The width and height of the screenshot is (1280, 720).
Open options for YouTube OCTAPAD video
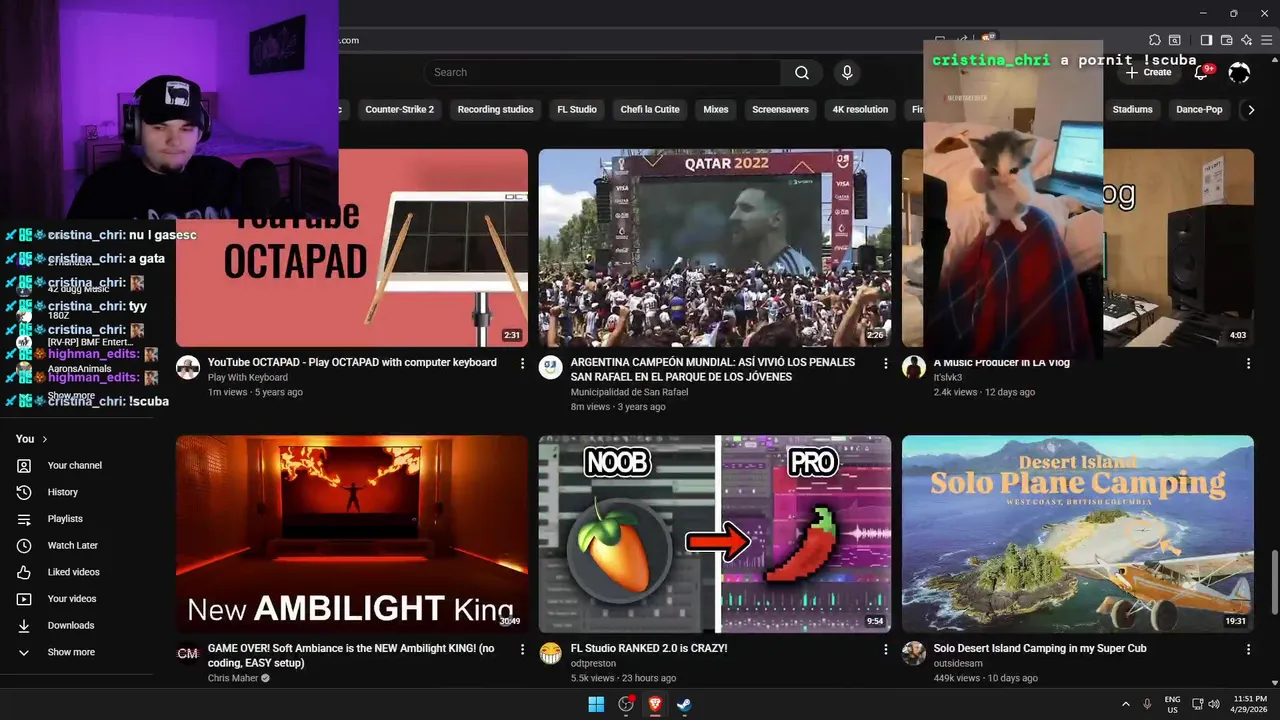522,363
